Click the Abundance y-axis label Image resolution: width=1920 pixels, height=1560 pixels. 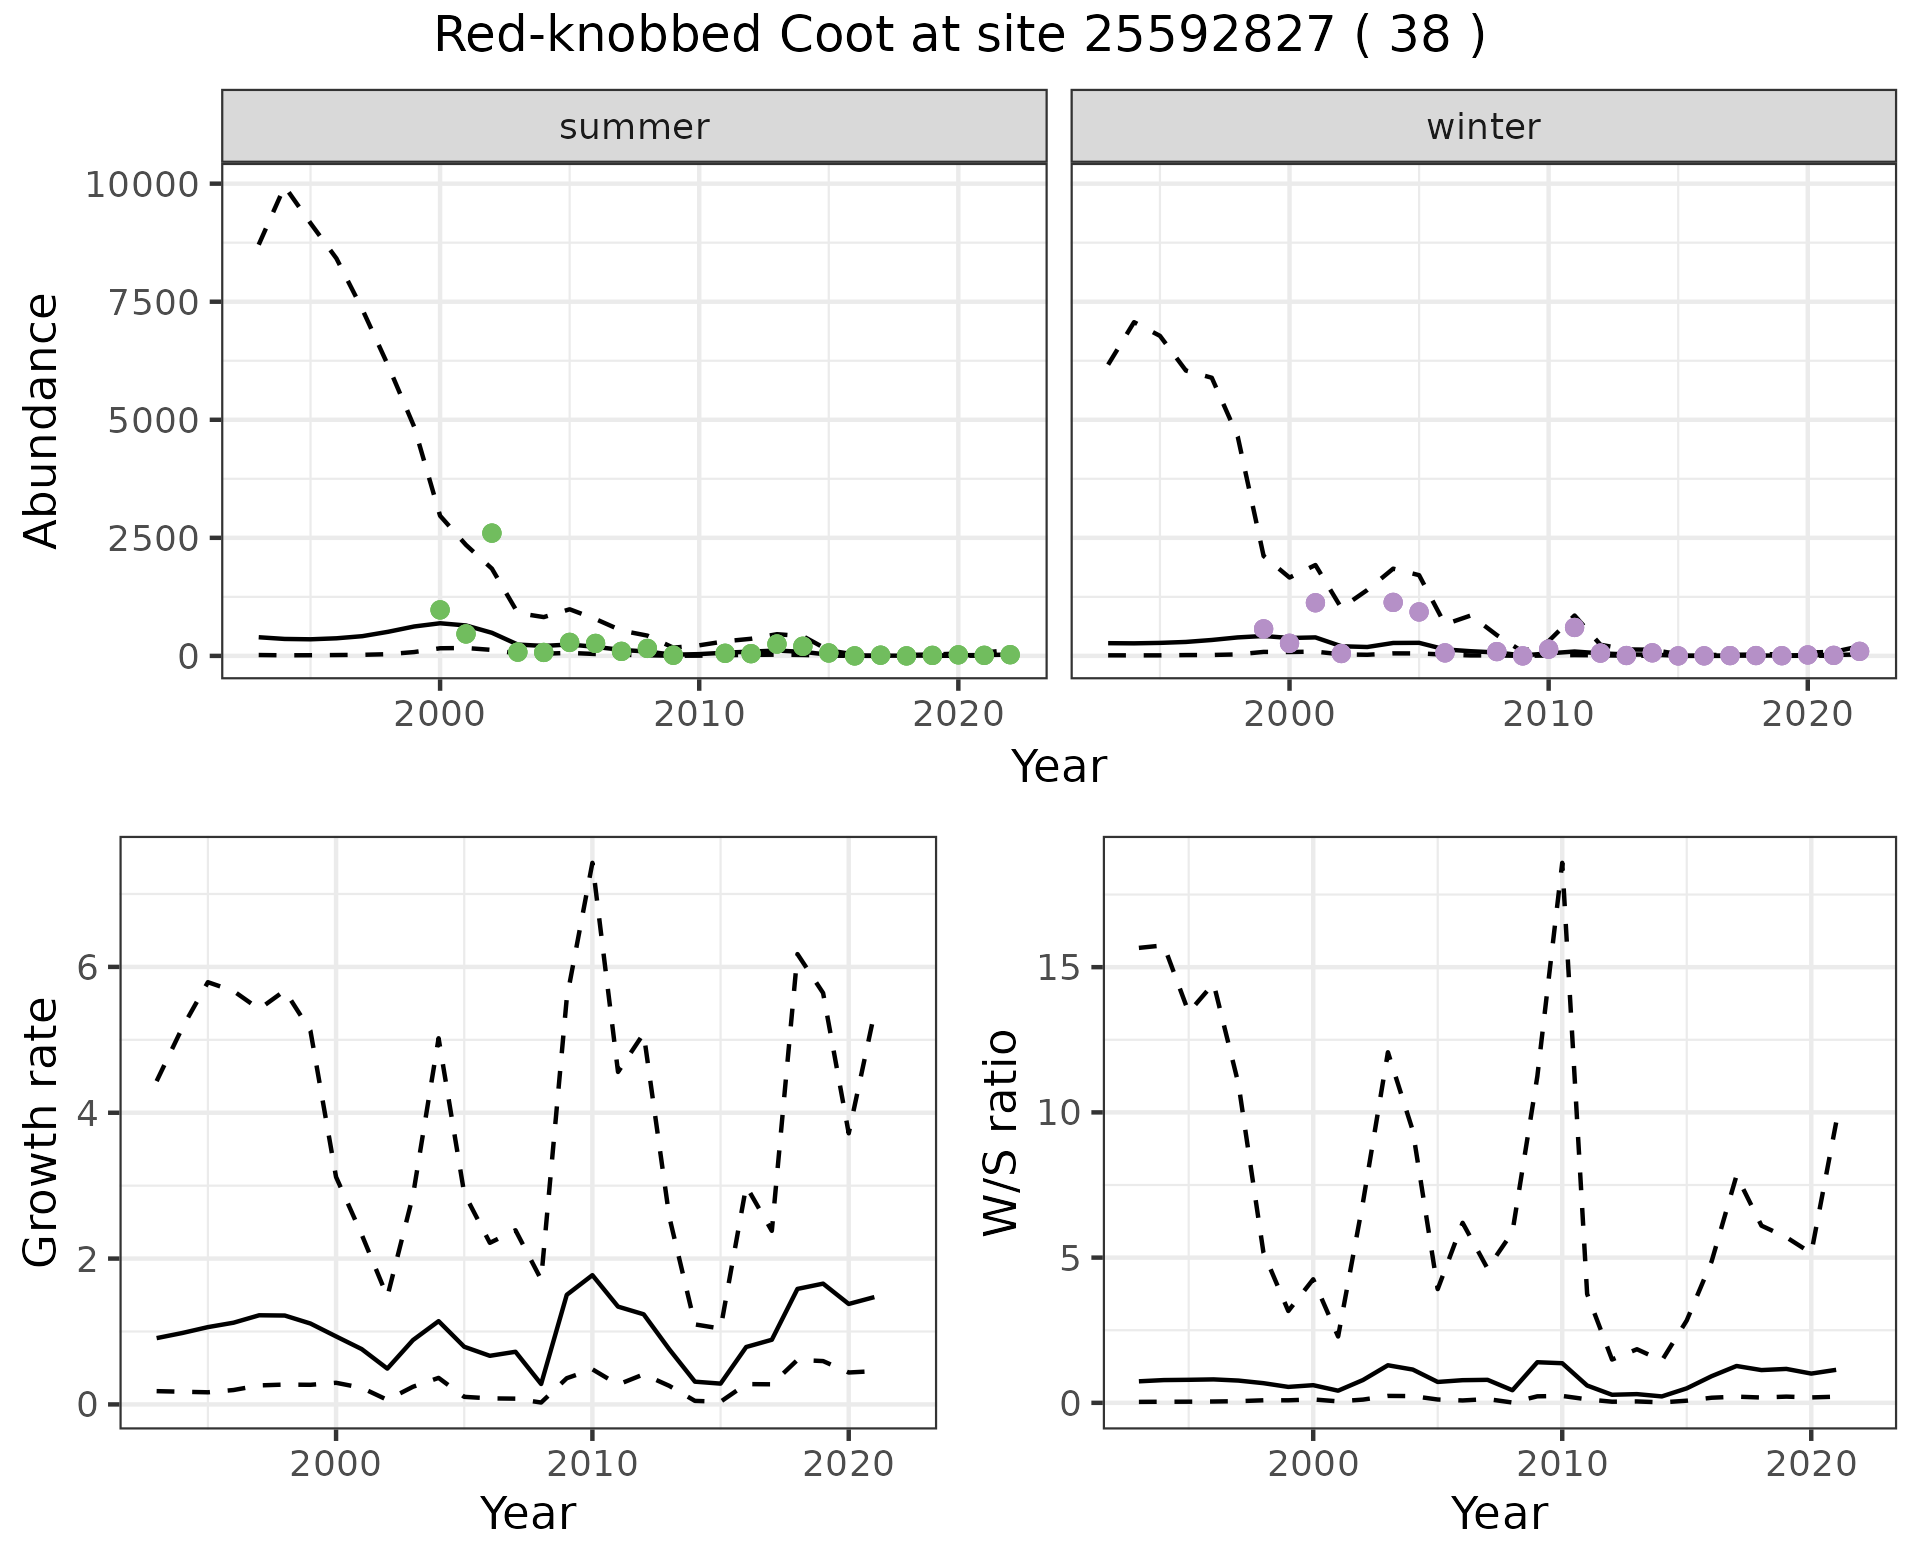(42, 420)
